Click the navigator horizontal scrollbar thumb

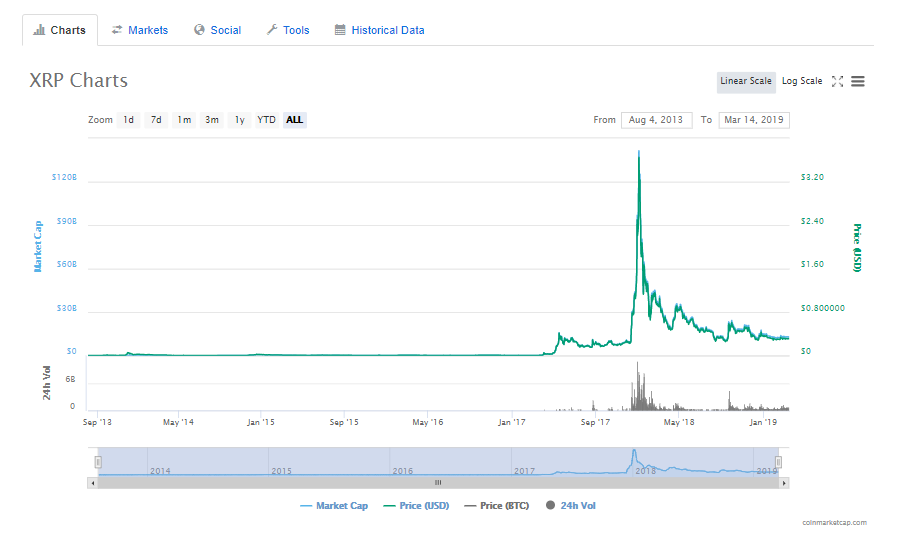click(438, 483)
